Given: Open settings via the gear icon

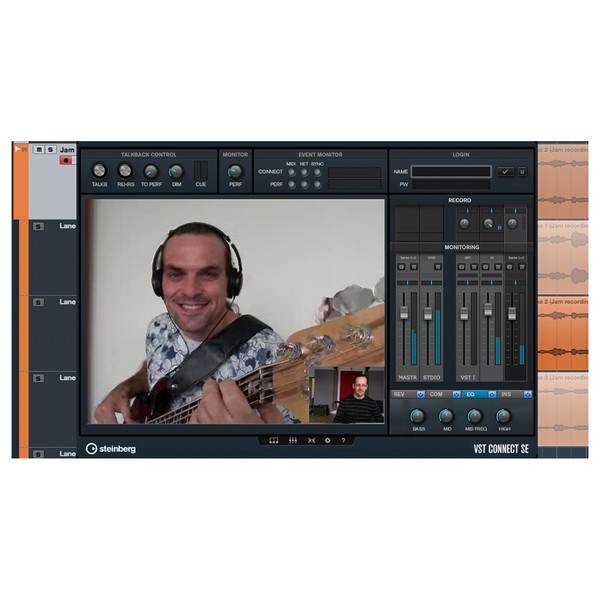Looking at the screenshot, I should [328, 440].
